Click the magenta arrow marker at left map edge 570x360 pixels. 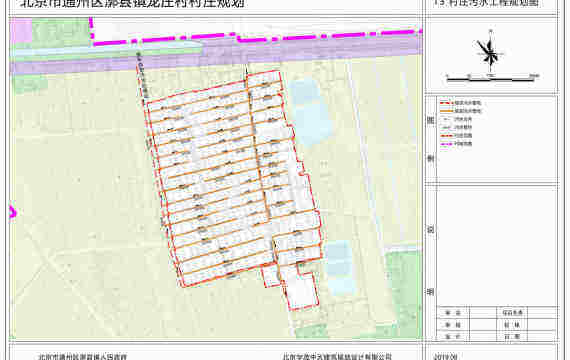12,212
